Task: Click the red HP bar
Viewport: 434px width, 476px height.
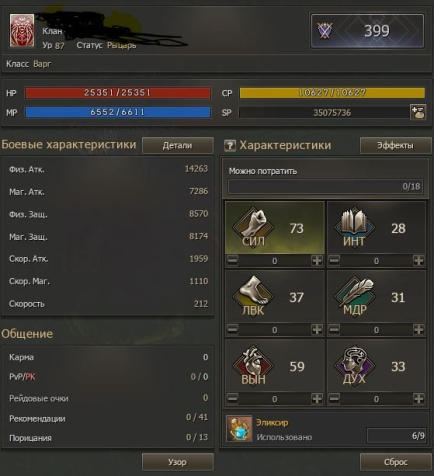Action: click(118, 93)
